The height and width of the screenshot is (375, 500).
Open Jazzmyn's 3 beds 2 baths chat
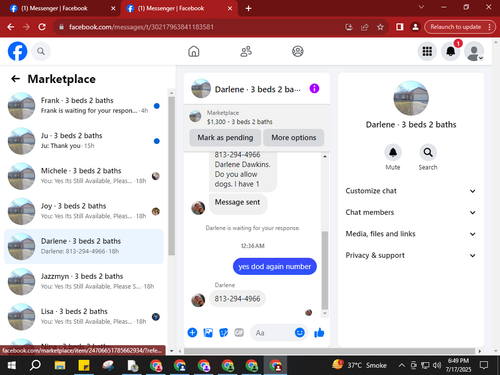[x=84, y=282]
